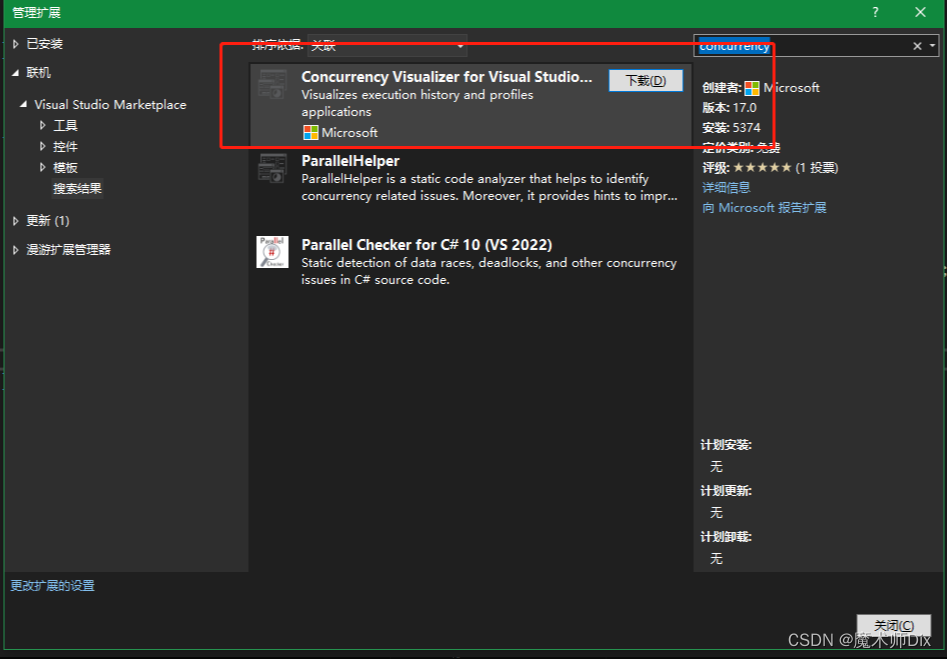Click the ParallelHelper extension icon
This screenshot has height=659, width=947.
[x=272, y=168]
